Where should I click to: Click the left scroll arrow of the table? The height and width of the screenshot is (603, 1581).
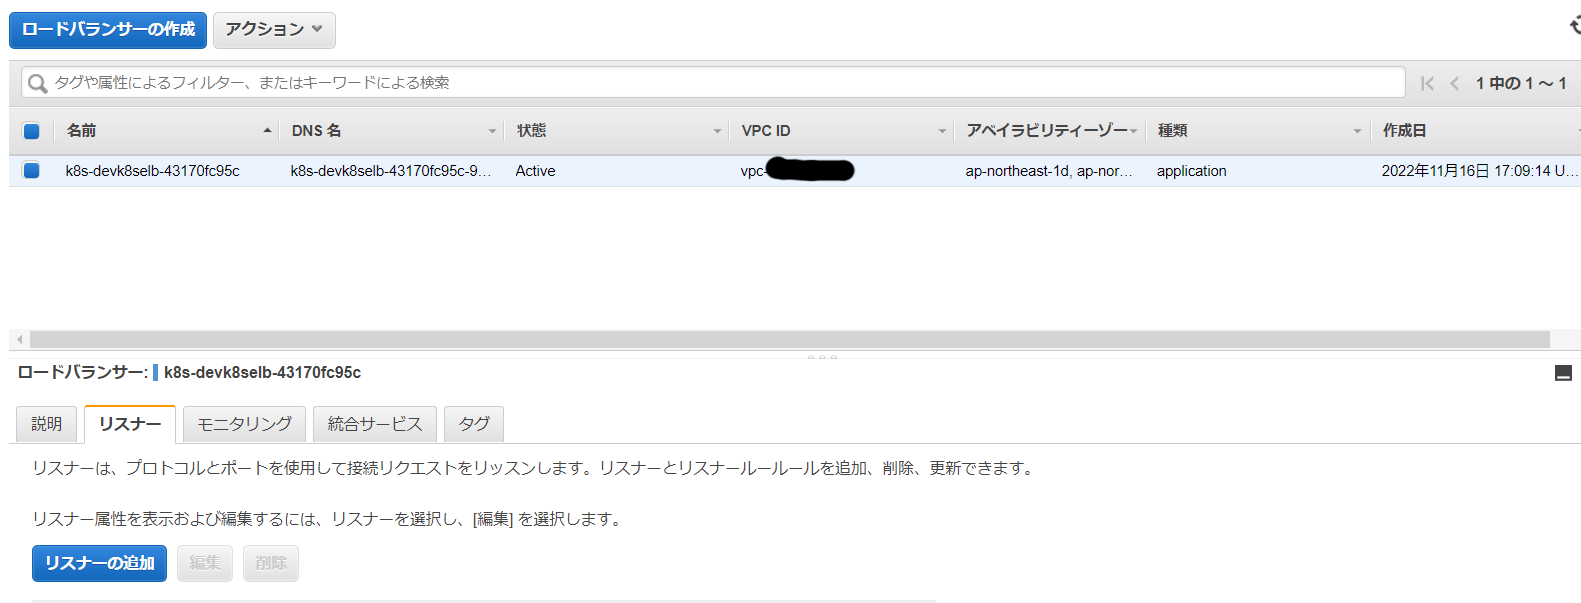pyautogui.click(x=19, y=340)
